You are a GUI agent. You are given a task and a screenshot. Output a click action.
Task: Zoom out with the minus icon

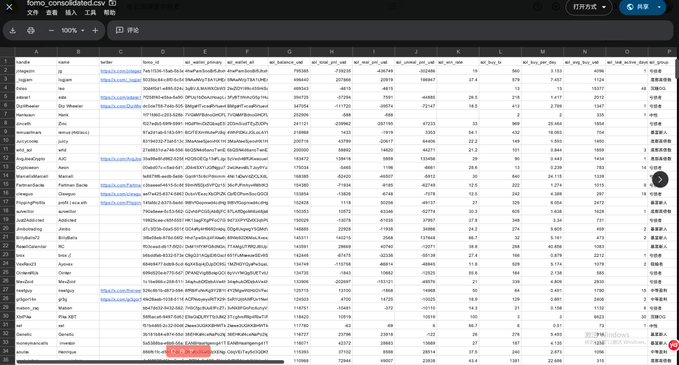pos(51,30)
